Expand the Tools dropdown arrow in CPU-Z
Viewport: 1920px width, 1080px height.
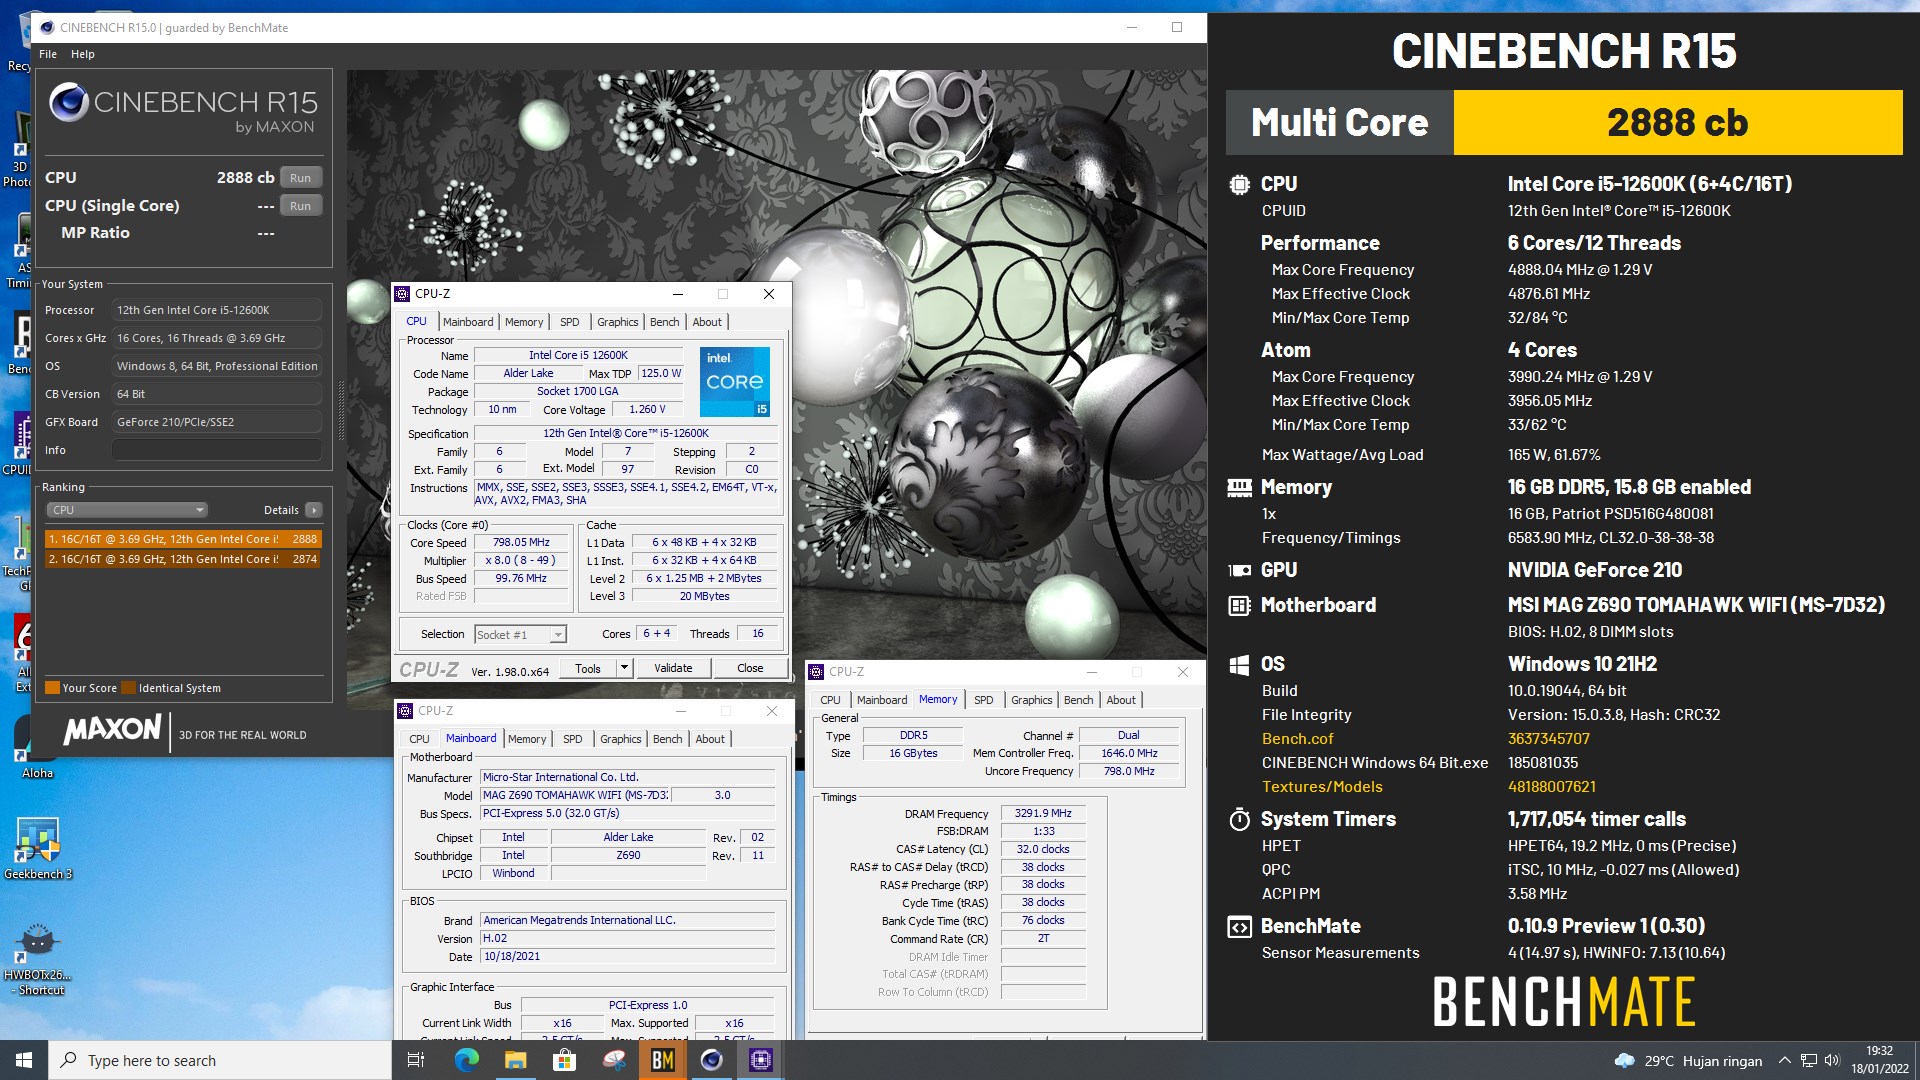tap(624, 668)
